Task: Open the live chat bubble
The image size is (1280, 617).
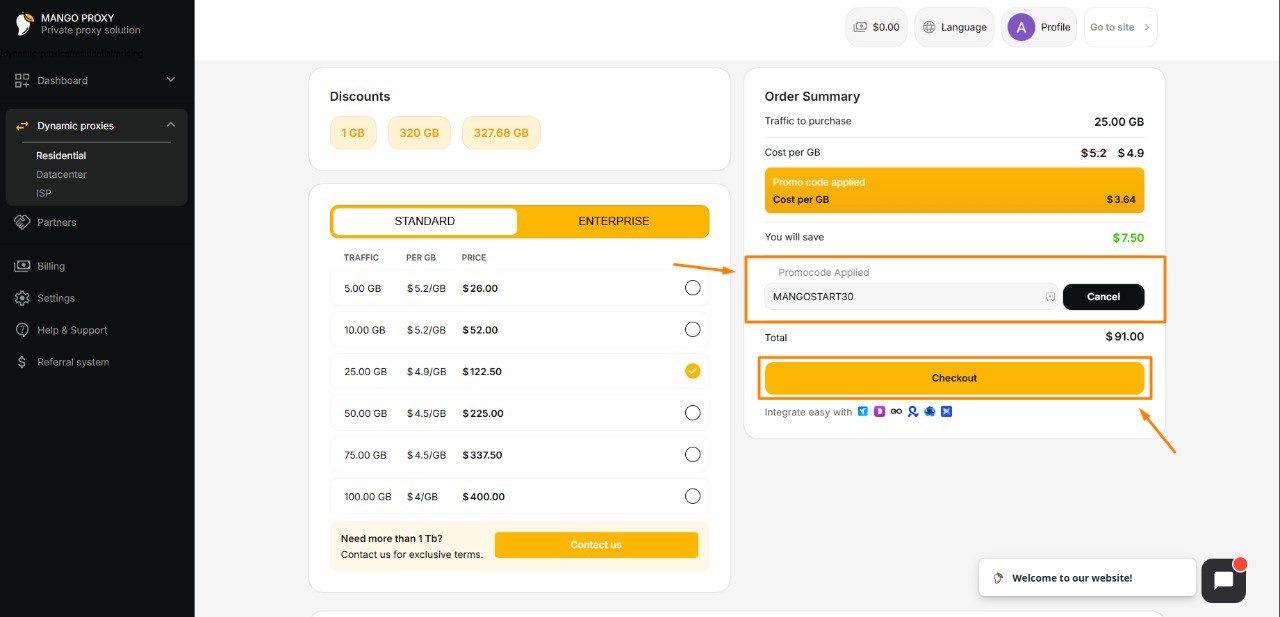Action: click(1223, 580)
